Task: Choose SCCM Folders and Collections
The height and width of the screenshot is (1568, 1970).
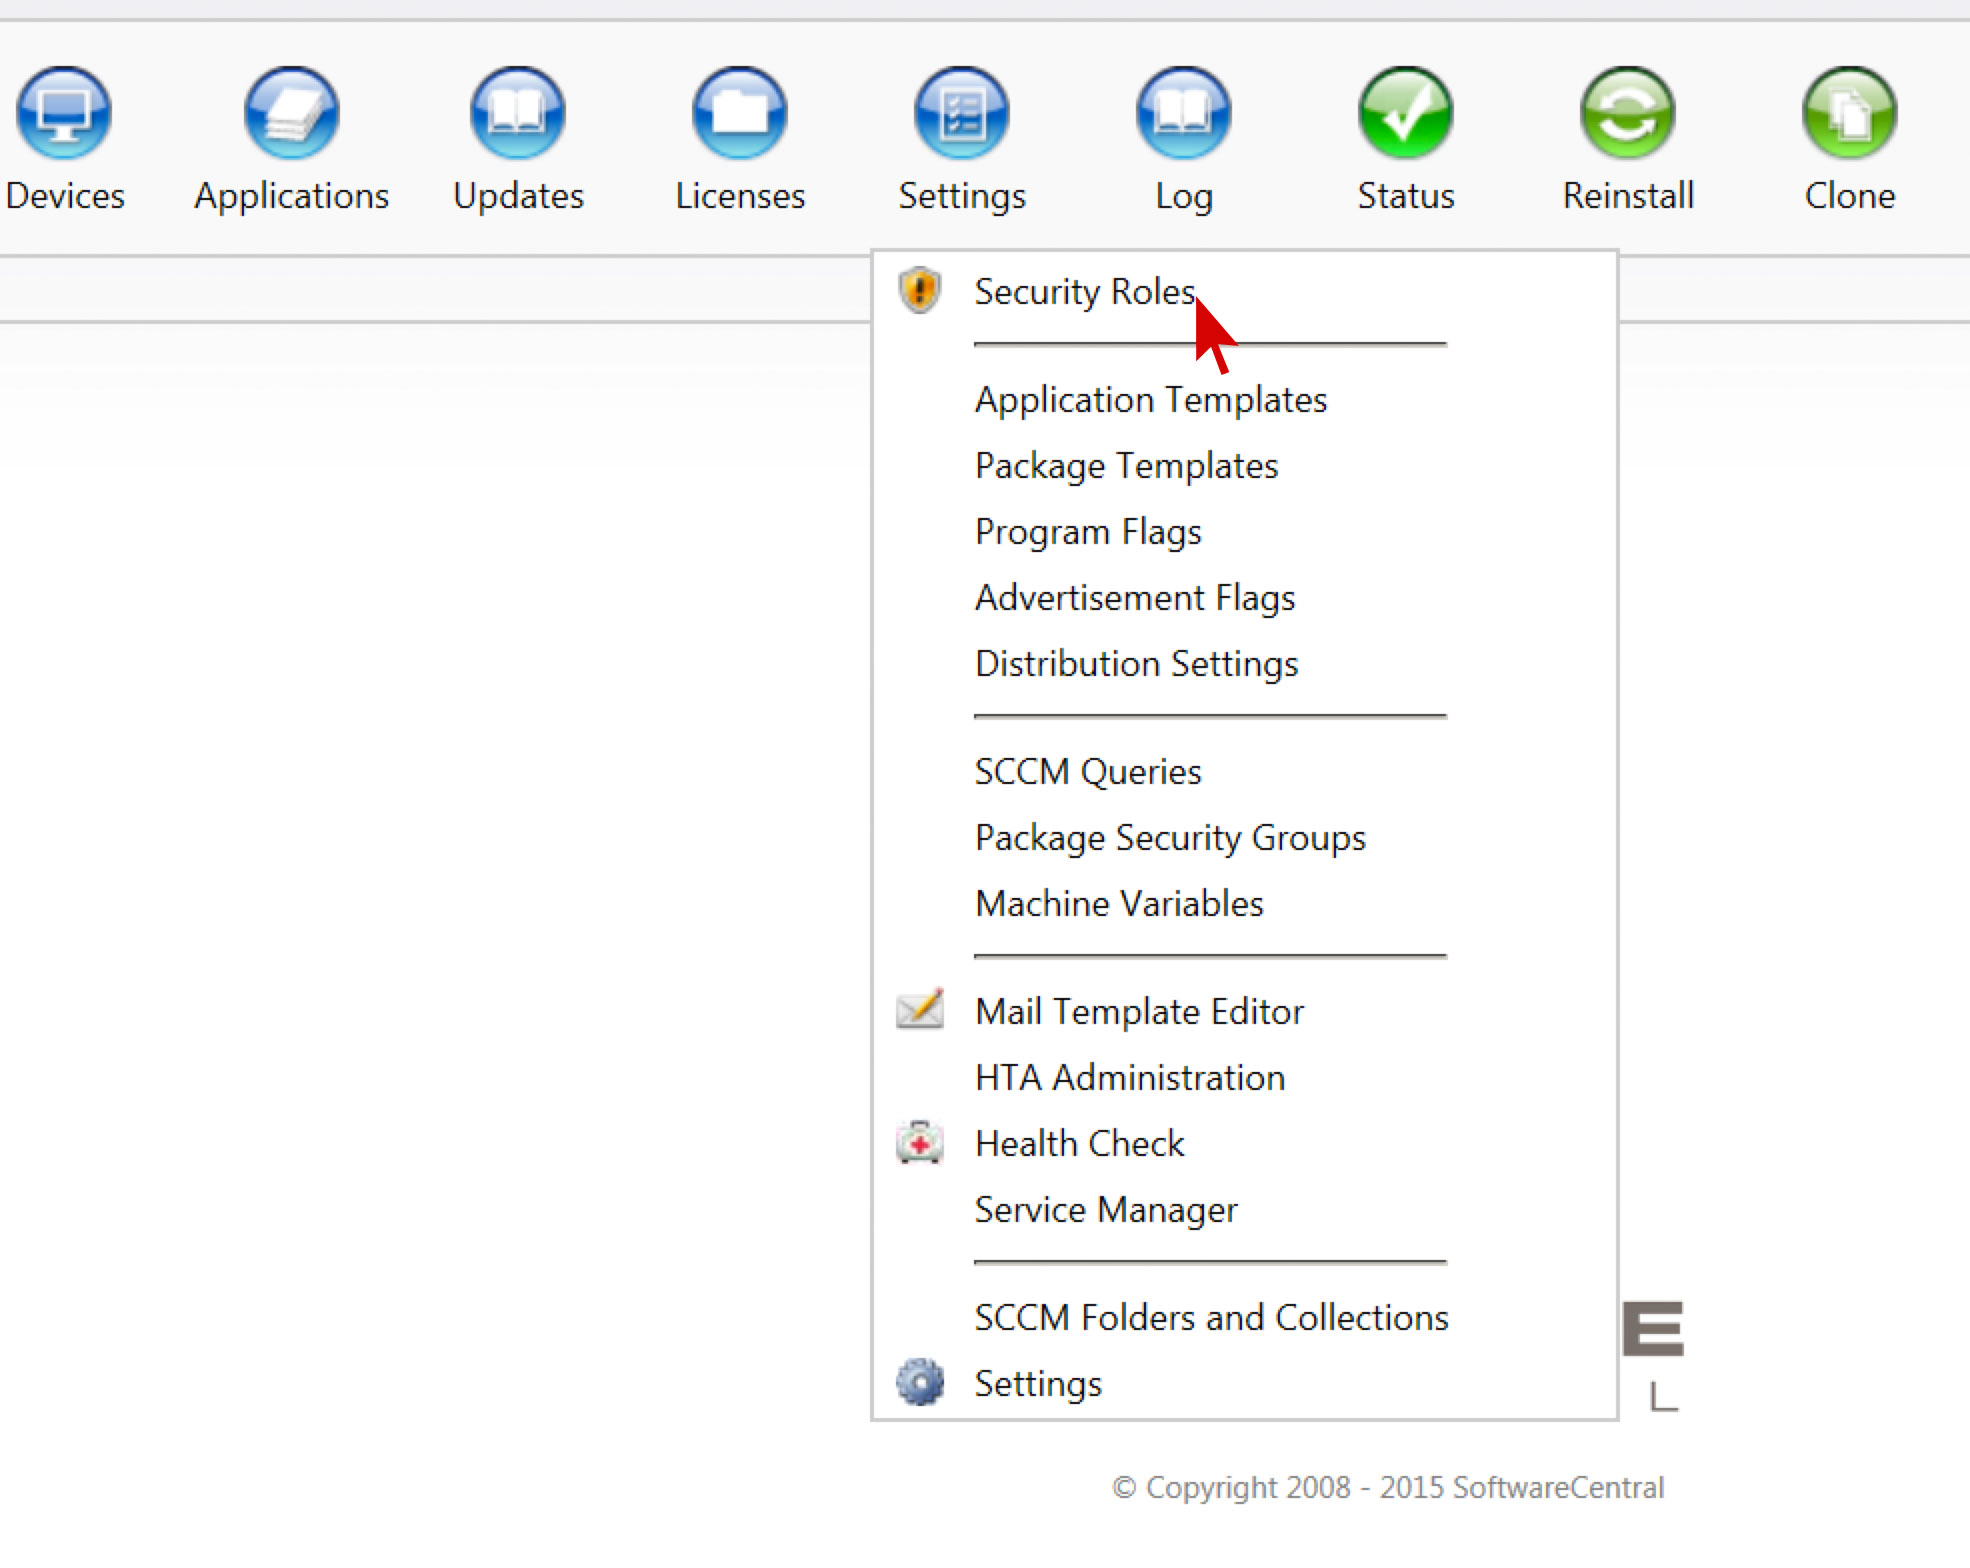Action: coord(1211,1318)
